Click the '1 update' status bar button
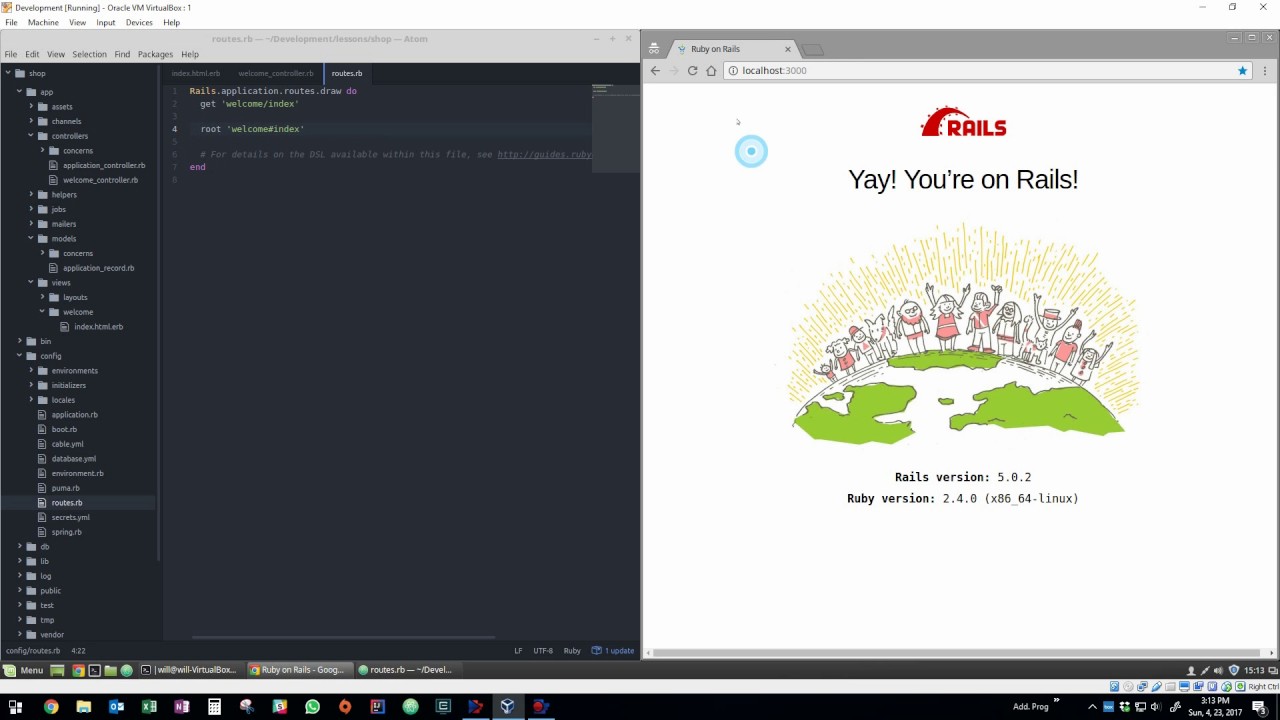The image size is (1280, 720). [614, 651]
